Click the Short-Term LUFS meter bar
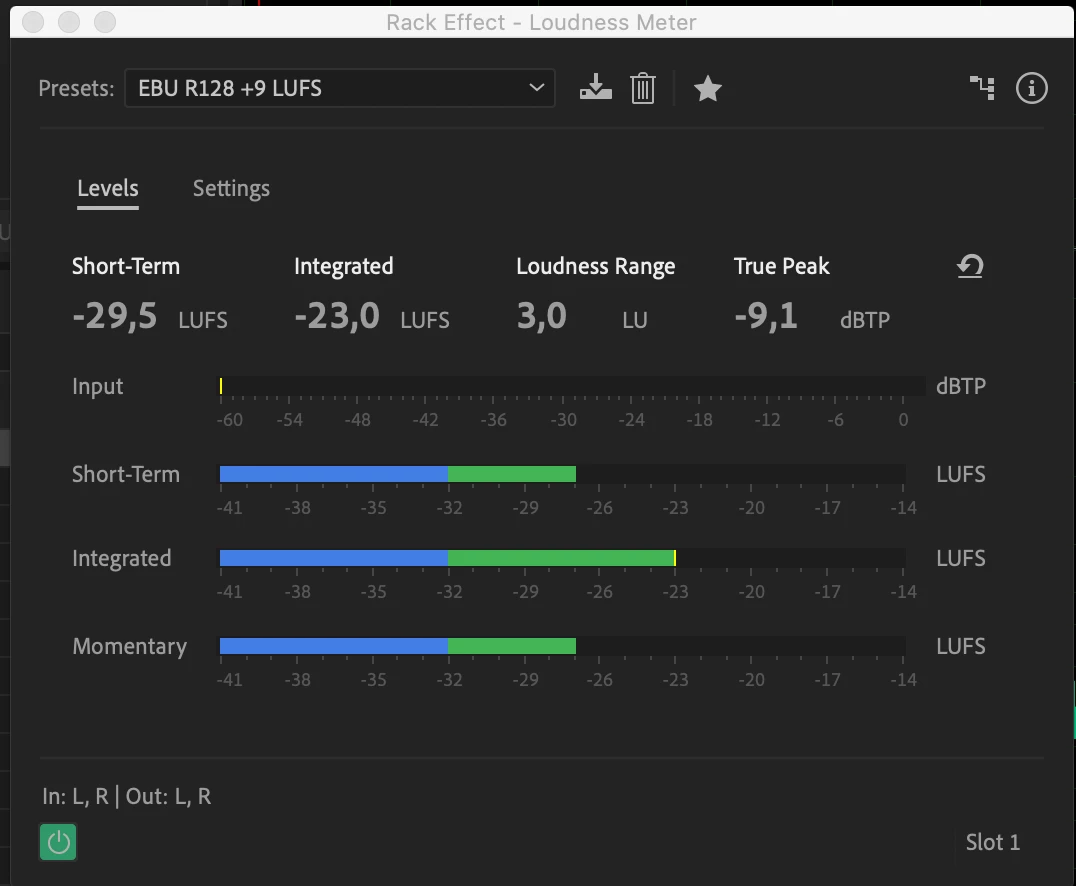The height and width of the screenshot is (886, 1076). coord(563,474)
